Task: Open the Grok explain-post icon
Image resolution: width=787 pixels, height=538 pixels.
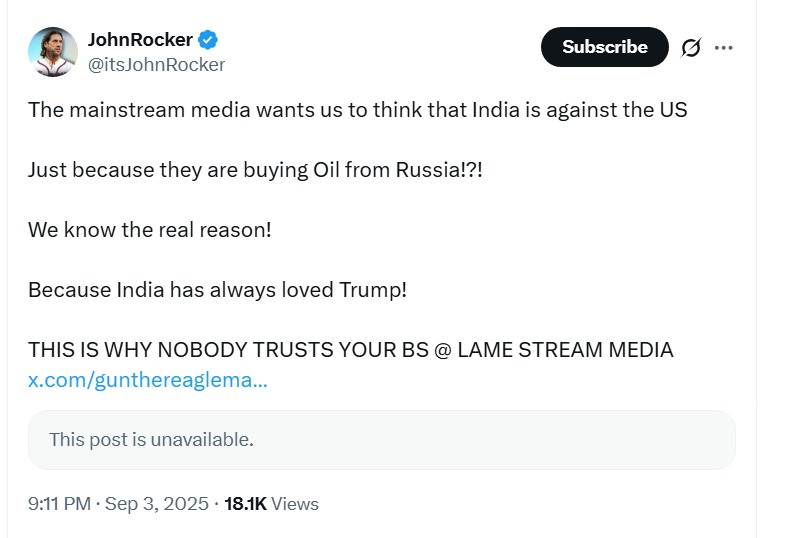Action: [691, 47]
